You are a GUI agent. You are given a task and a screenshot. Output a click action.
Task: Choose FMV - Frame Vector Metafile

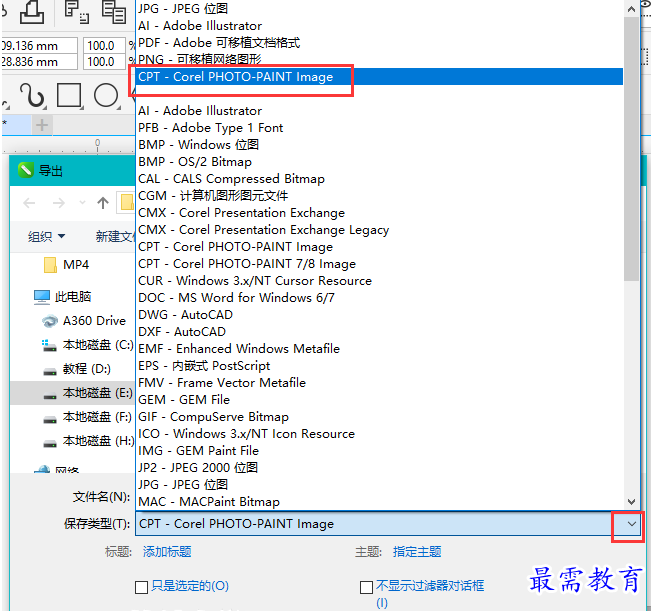[379, 383]
